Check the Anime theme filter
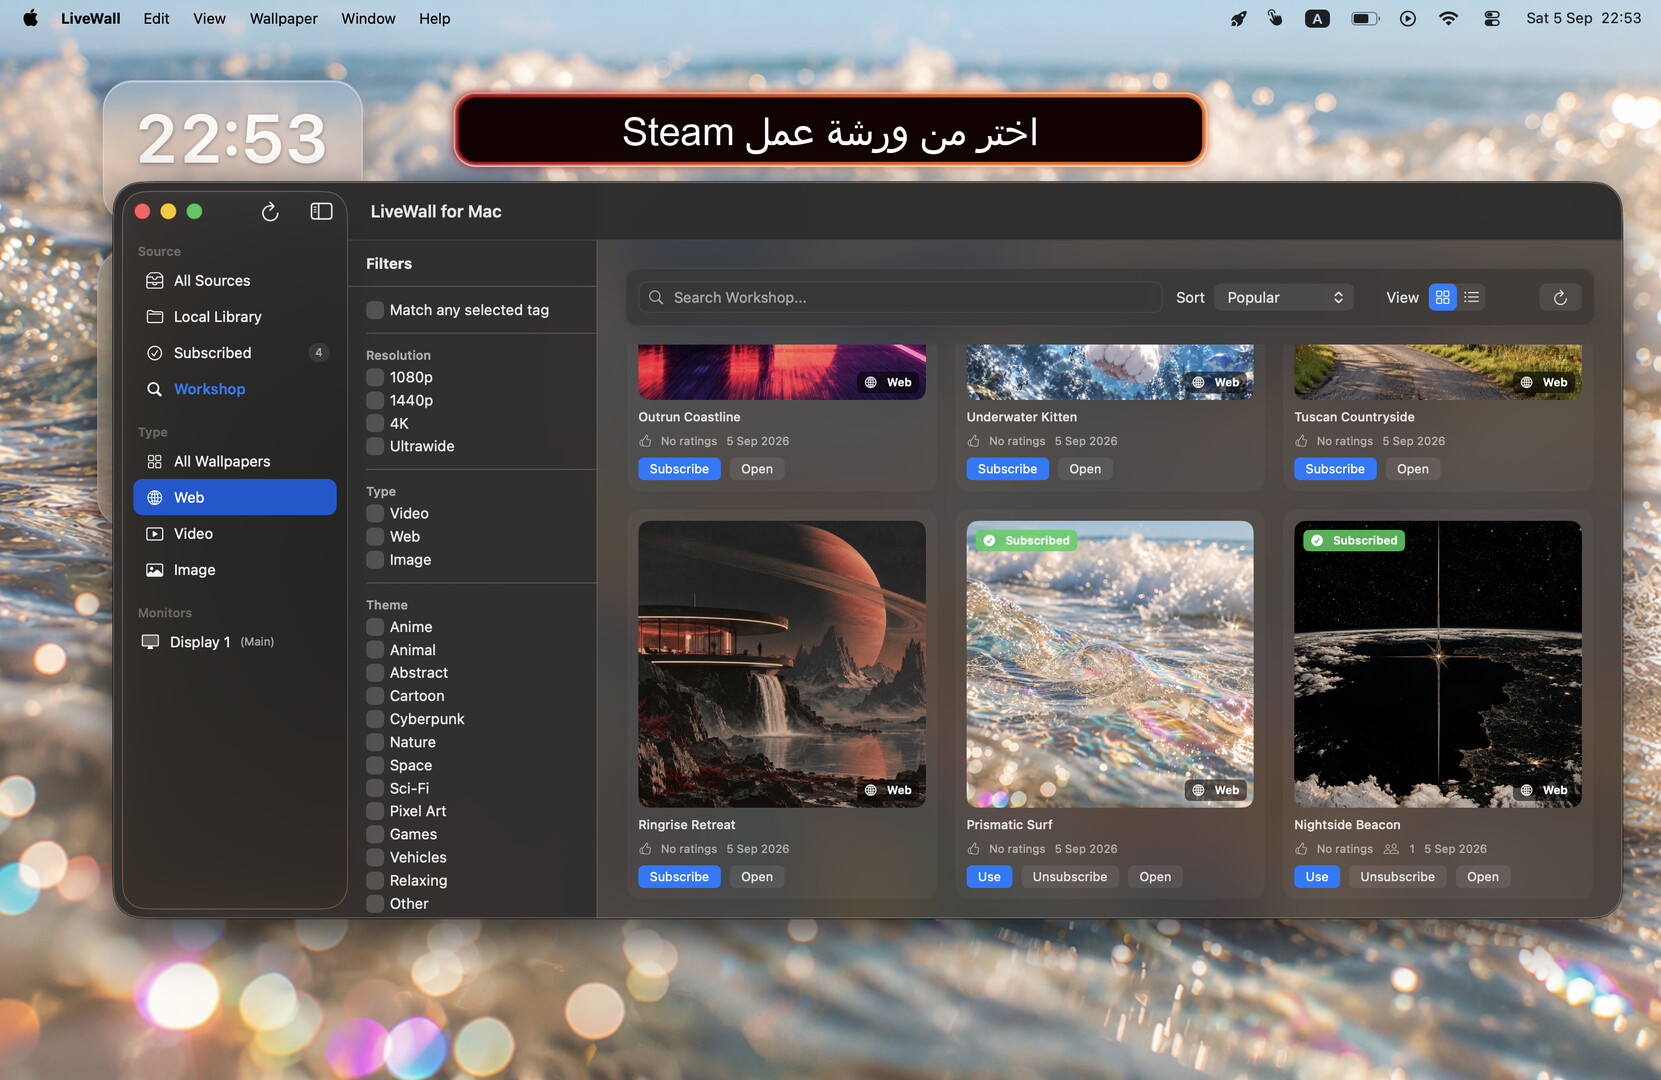The width and height of the screenshot is (1661, 1080). coord(375,627)
